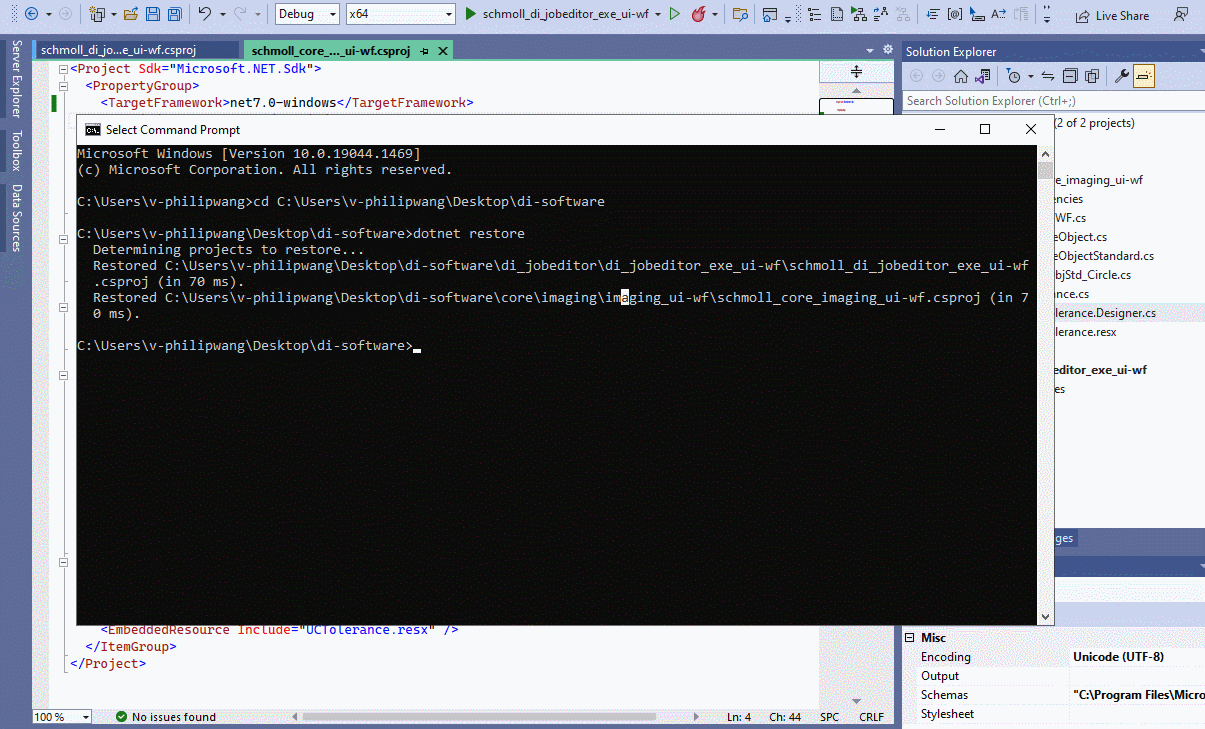Viewport: 1205px width, 729px height.
Task: Click the Schemas property row
Action: tap(1054, 695)
